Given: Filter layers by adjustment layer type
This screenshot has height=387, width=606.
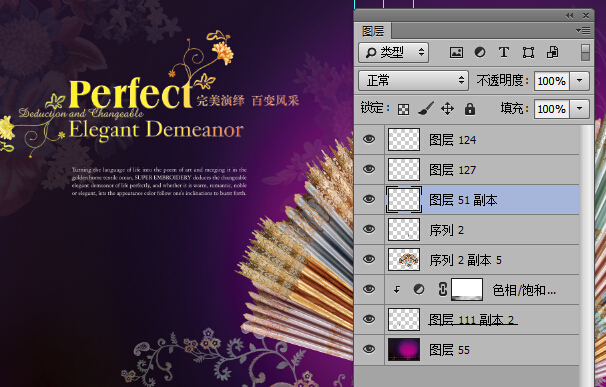Looking at the screenshot, I should tap(480, 52).
